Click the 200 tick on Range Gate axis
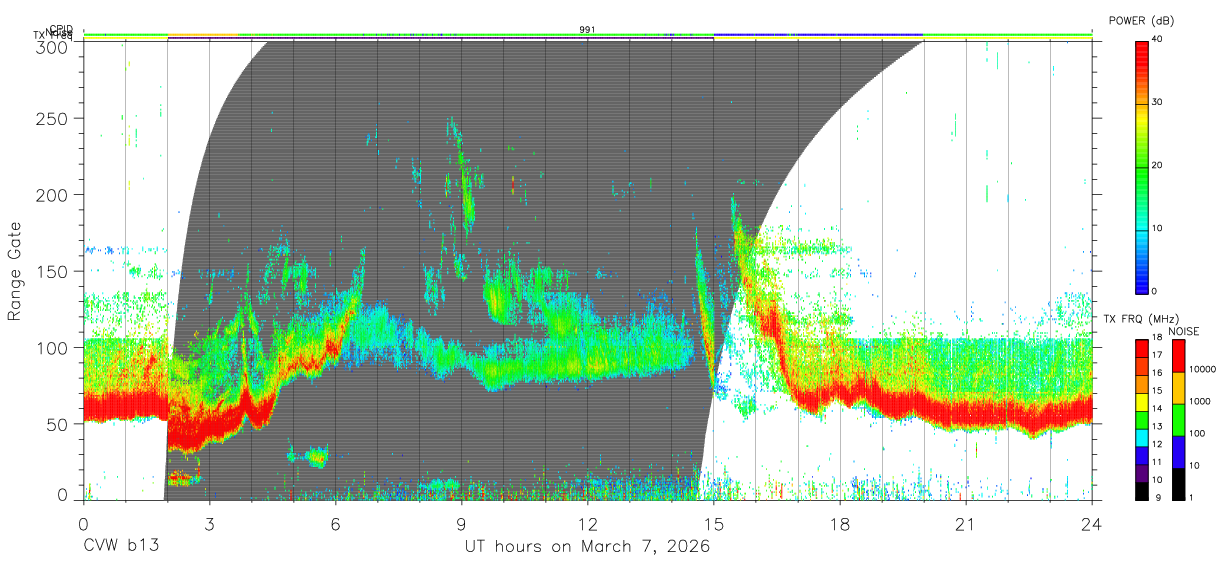 (x=54, y=194)
